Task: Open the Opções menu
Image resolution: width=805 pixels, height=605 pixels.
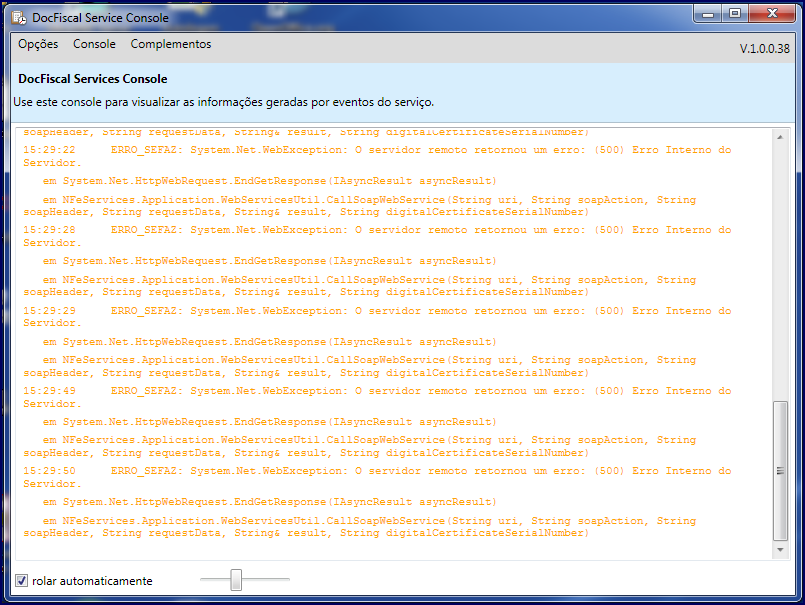Action: [38, 44]
